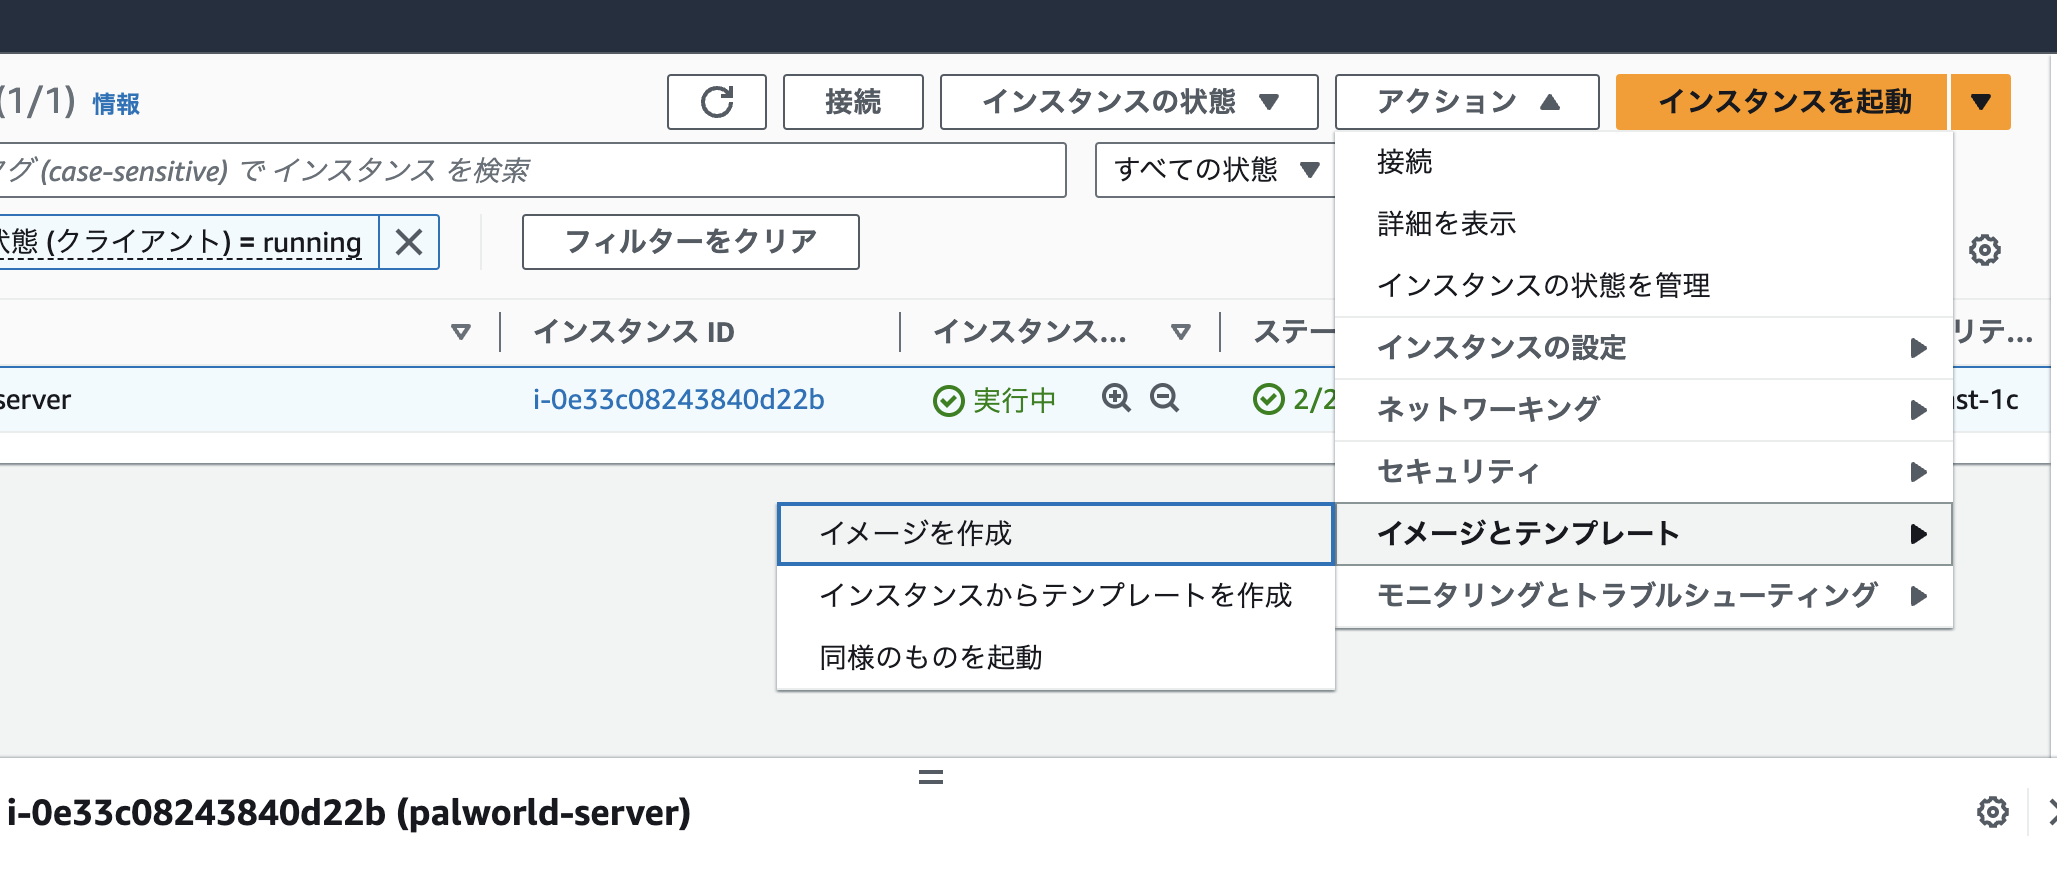Viewport: 2057px width, 870px height.
Task: Click the refresh instances icon button
Action: click(716, 102)
